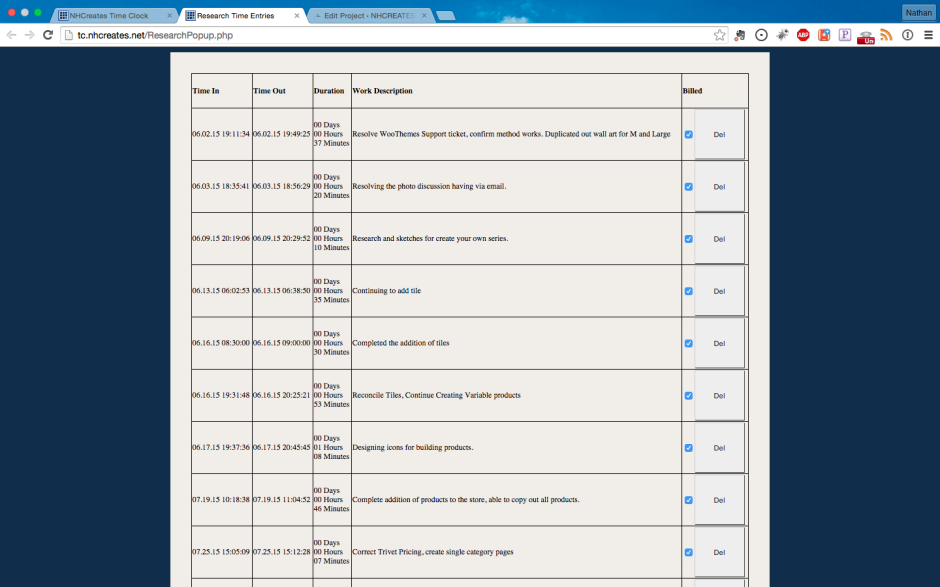Delete the Reconcile Tiles entry
This screenshot has width=940, height=587.
719,396
